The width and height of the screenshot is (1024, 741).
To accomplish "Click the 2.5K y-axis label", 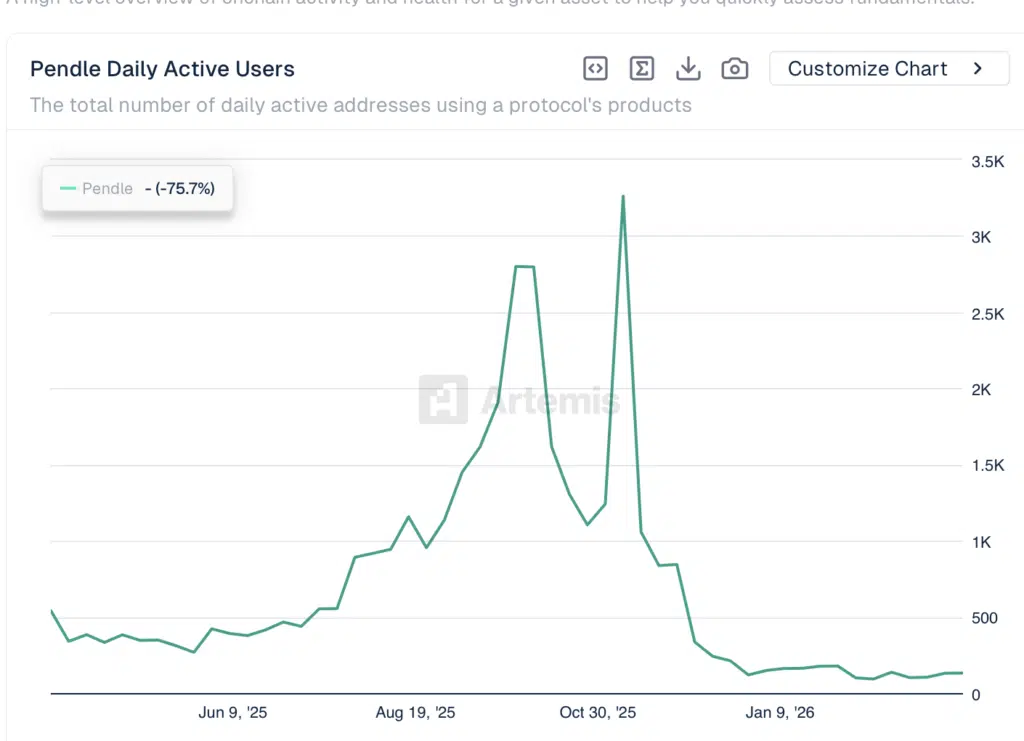I will 987,314.
